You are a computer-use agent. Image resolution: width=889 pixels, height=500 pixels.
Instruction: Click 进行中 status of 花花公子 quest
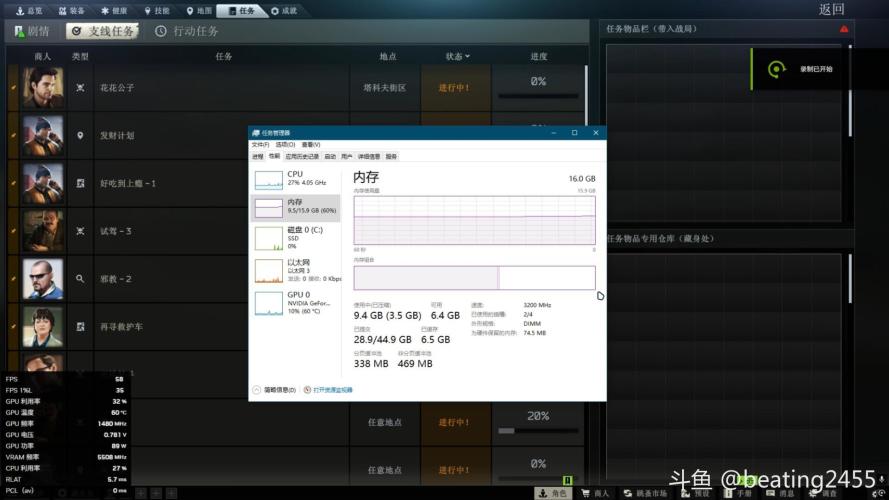[x=456, y=87]
